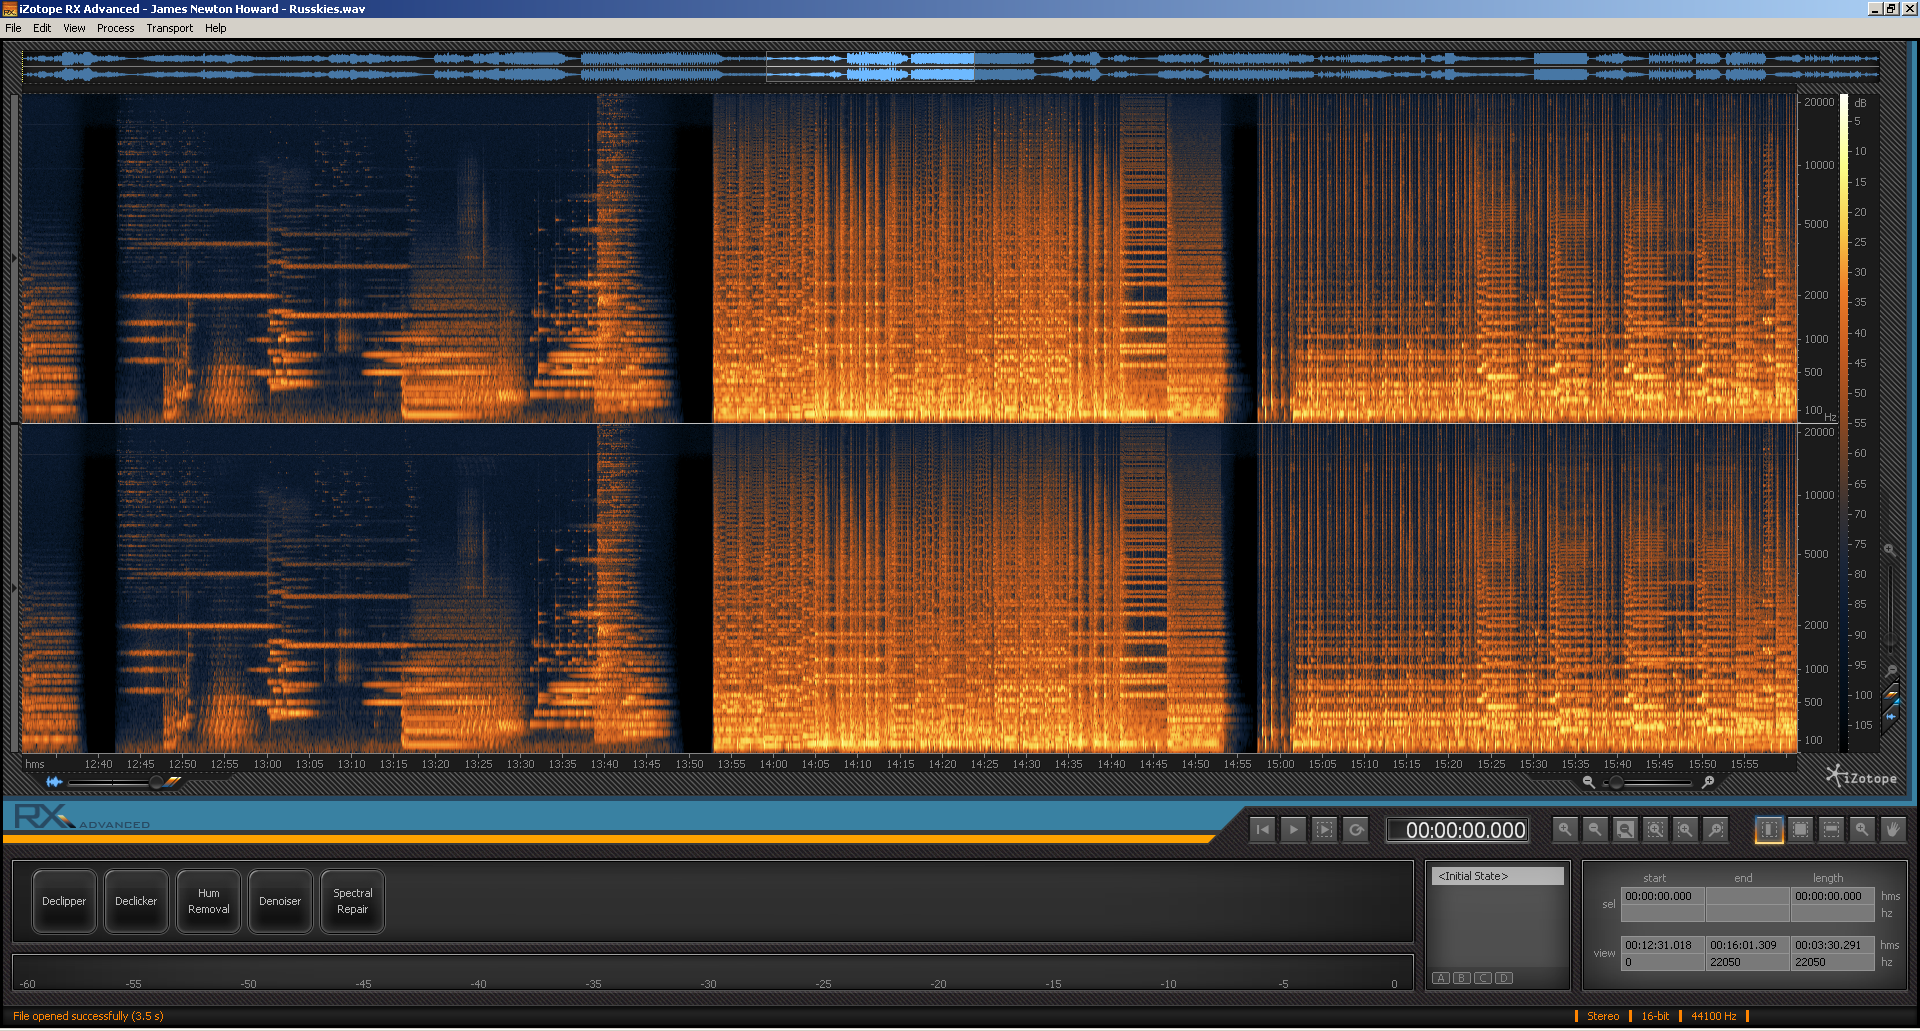Click the rewind to start button
The width and height of the screenshot is (1920, 1031).
pos(1263,830)
